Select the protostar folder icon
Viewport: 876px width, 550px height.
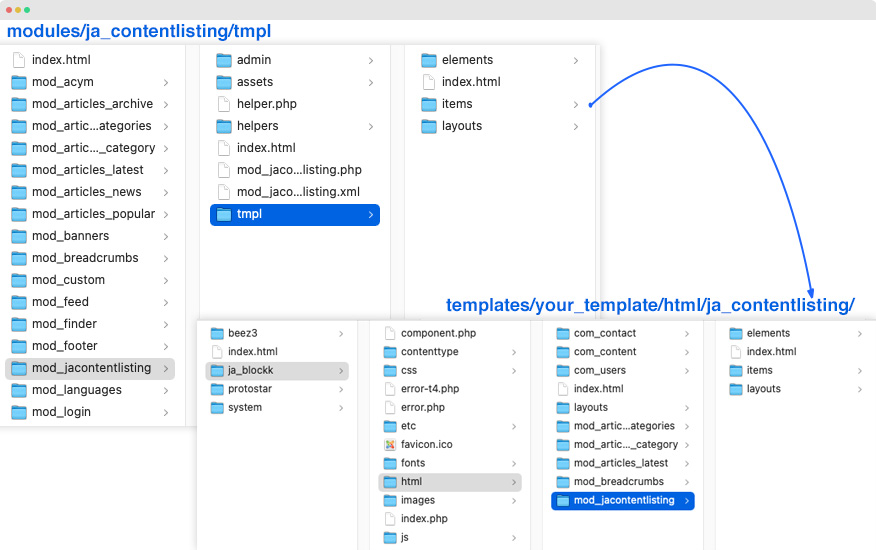tap(217, 389)
